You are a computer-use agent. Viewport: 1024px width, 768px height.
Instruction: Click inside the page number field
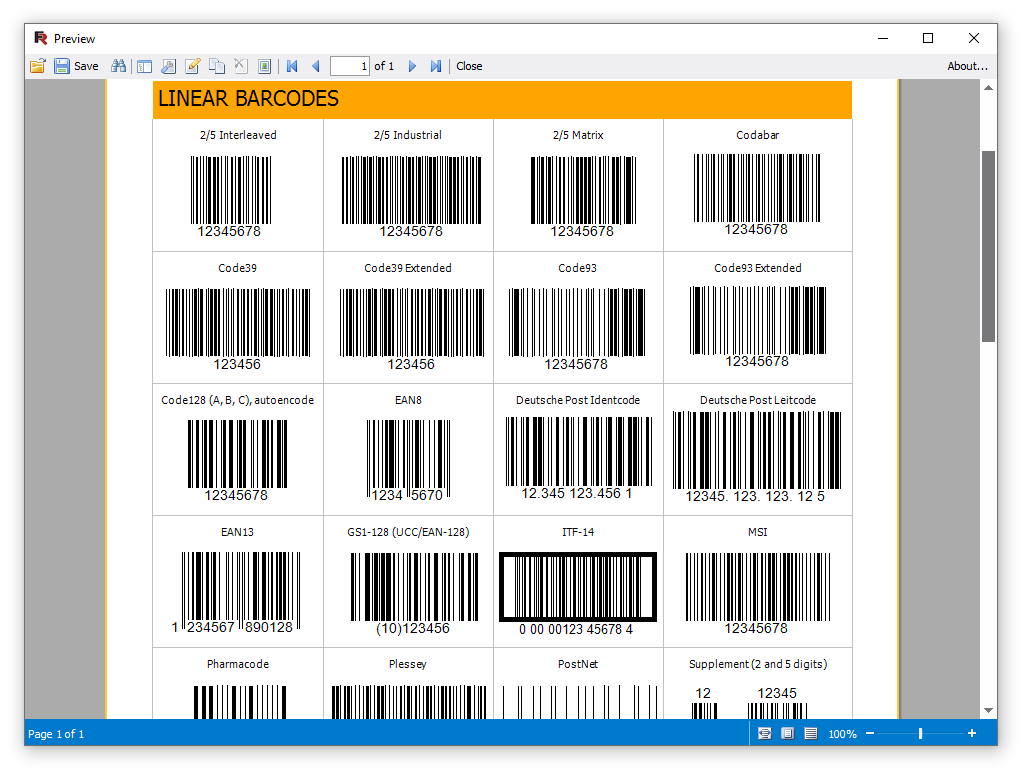click(x=350, y=66)
